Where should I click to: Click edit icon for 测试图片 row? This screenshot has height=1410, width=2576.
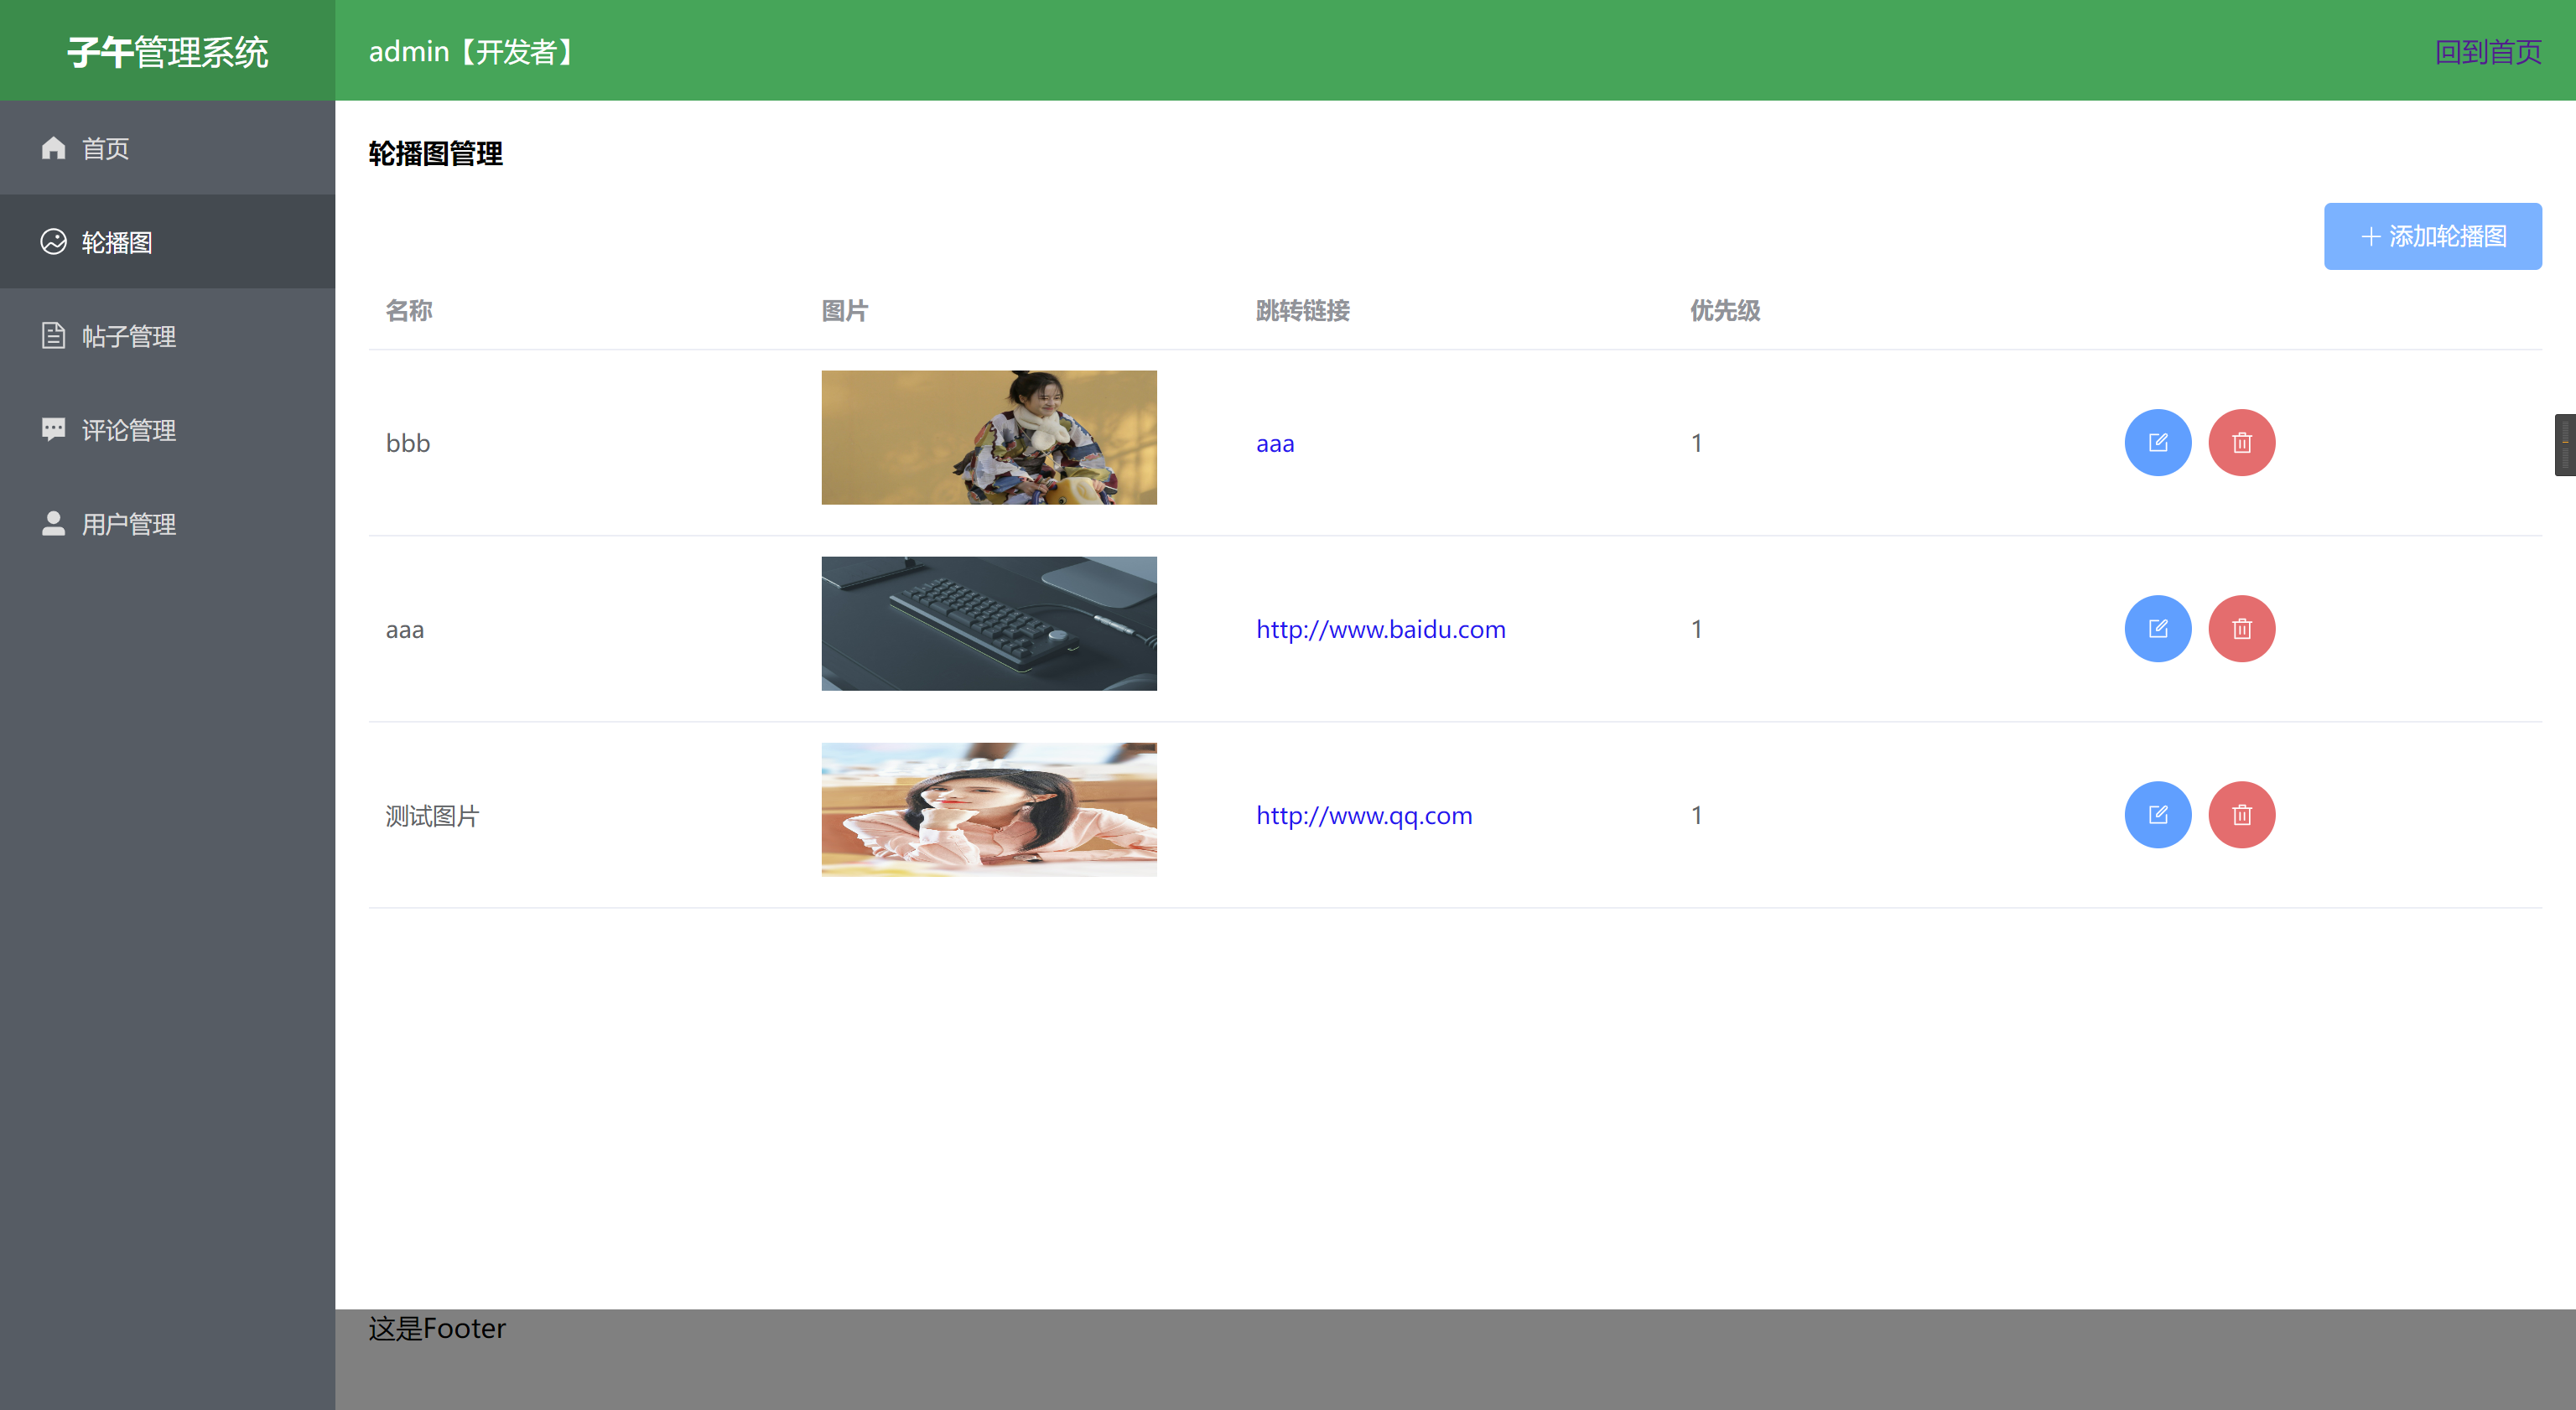[2157, 815]
